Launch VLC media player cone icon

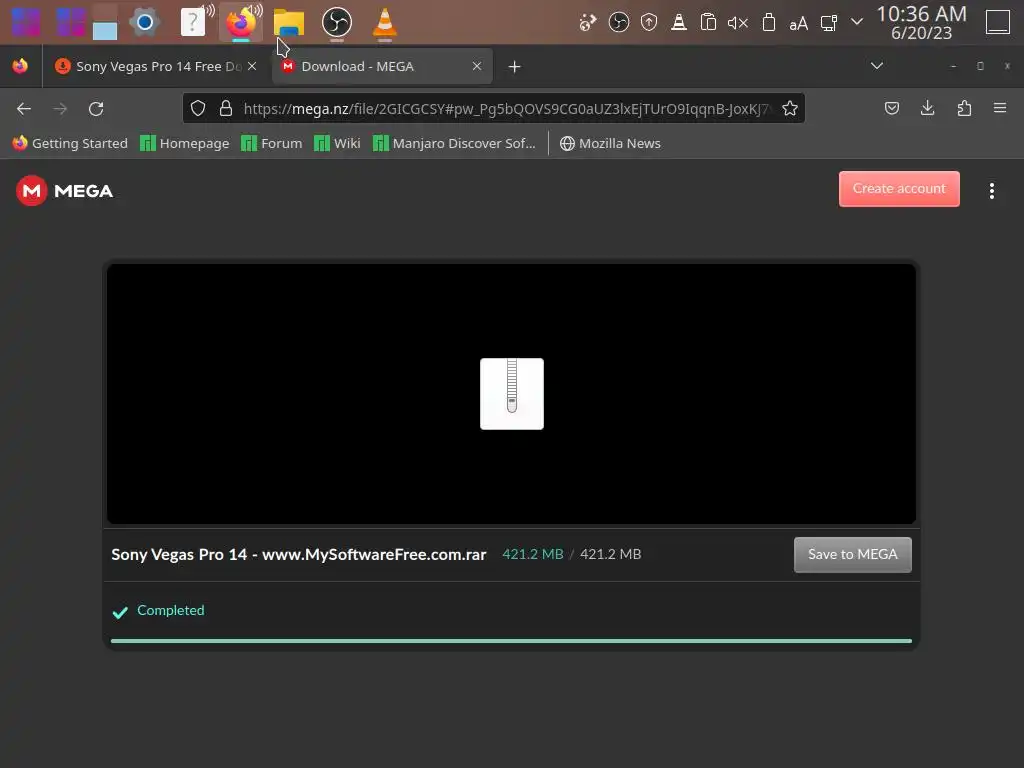click(385, 22)
